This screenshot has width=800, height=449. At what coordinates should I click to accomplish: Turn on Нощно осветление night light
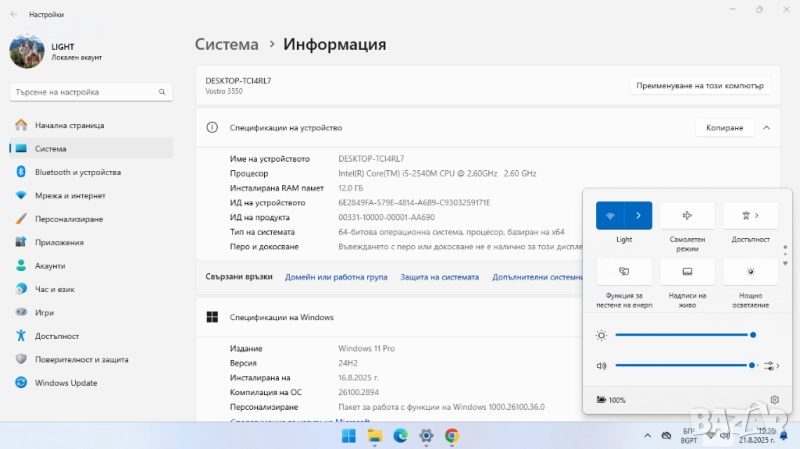tap(750, 272)
